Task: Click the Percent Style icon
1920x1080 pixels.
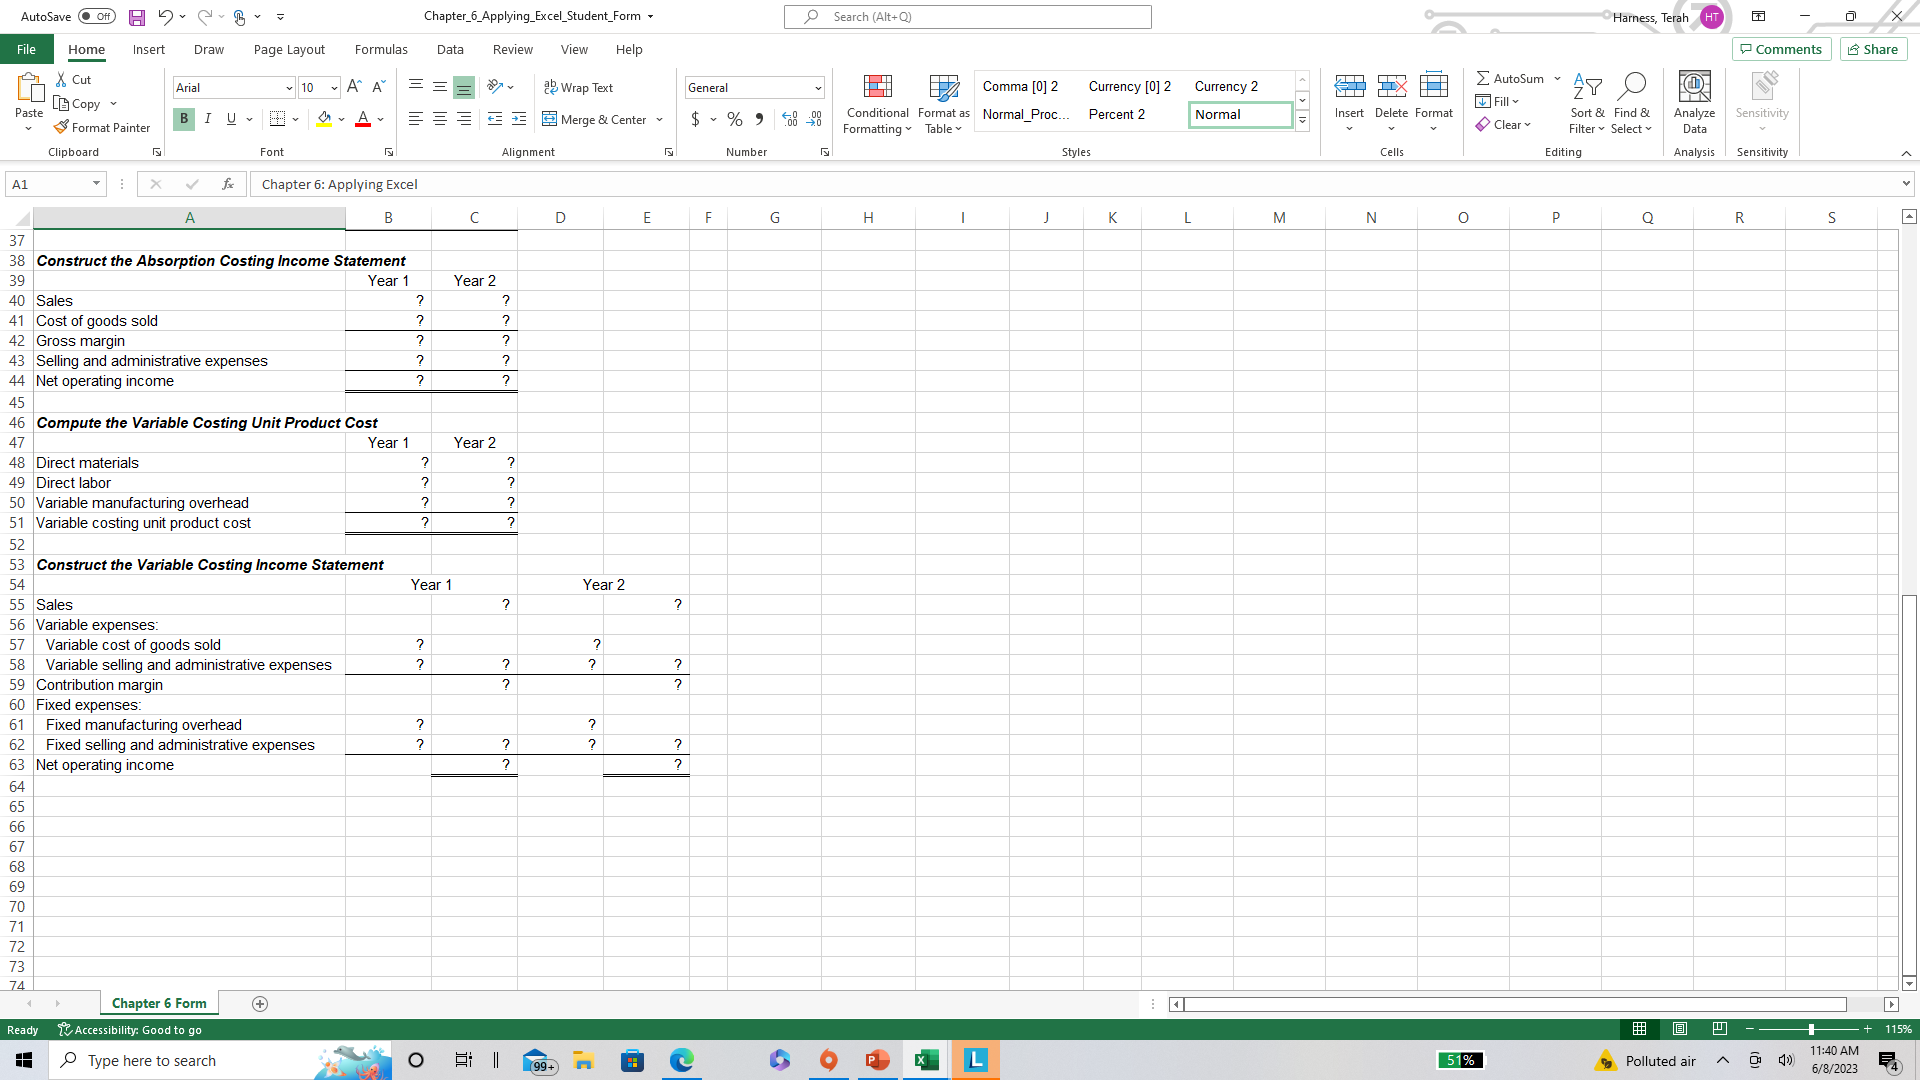Action: (734, 119)
